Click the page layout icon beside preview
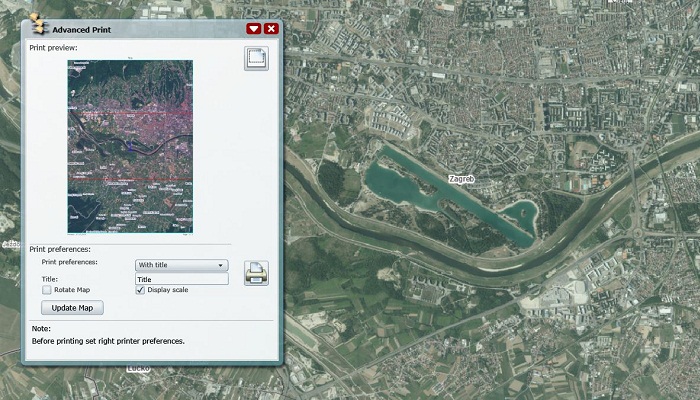The image size is (700, 400). [256, 58]
